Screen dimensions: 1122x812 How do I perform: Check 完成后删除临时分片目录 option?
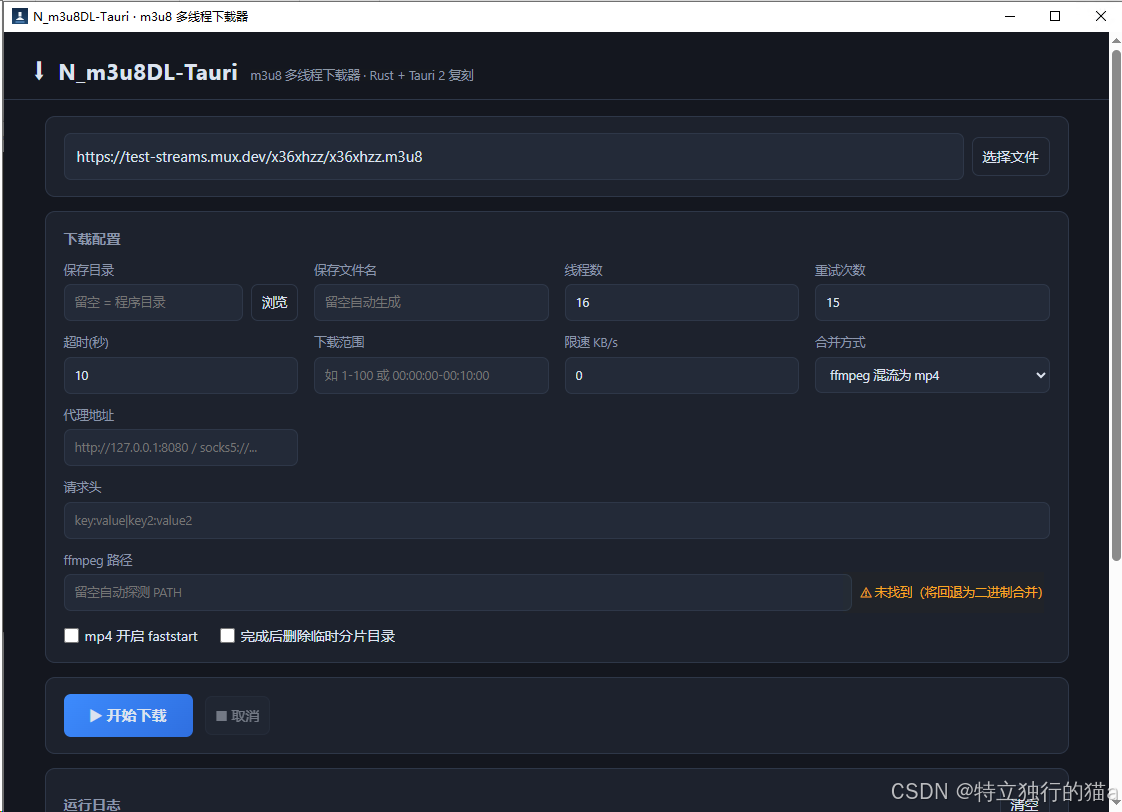pos(228,636)
